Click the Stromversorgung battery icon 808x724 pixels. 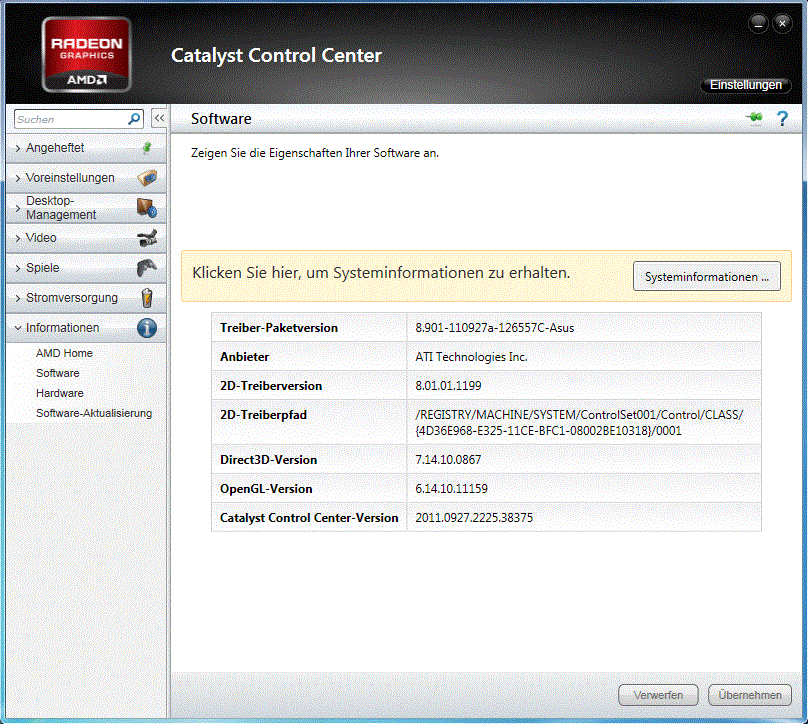click(x=147, y=298)
